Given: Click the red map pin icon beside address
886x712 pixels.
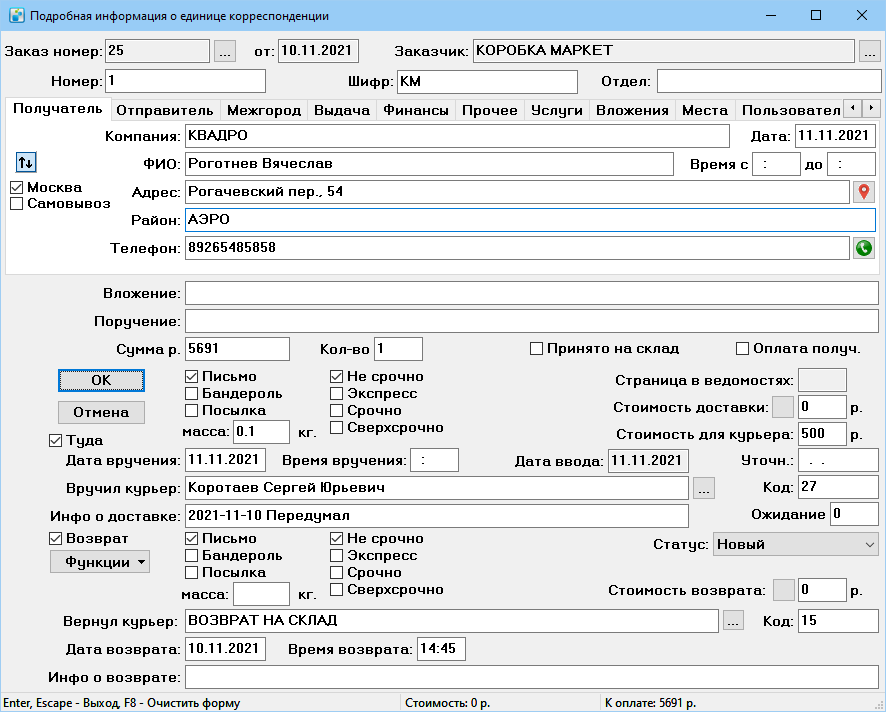Looking at the screenshot, I should click(863, 192).
